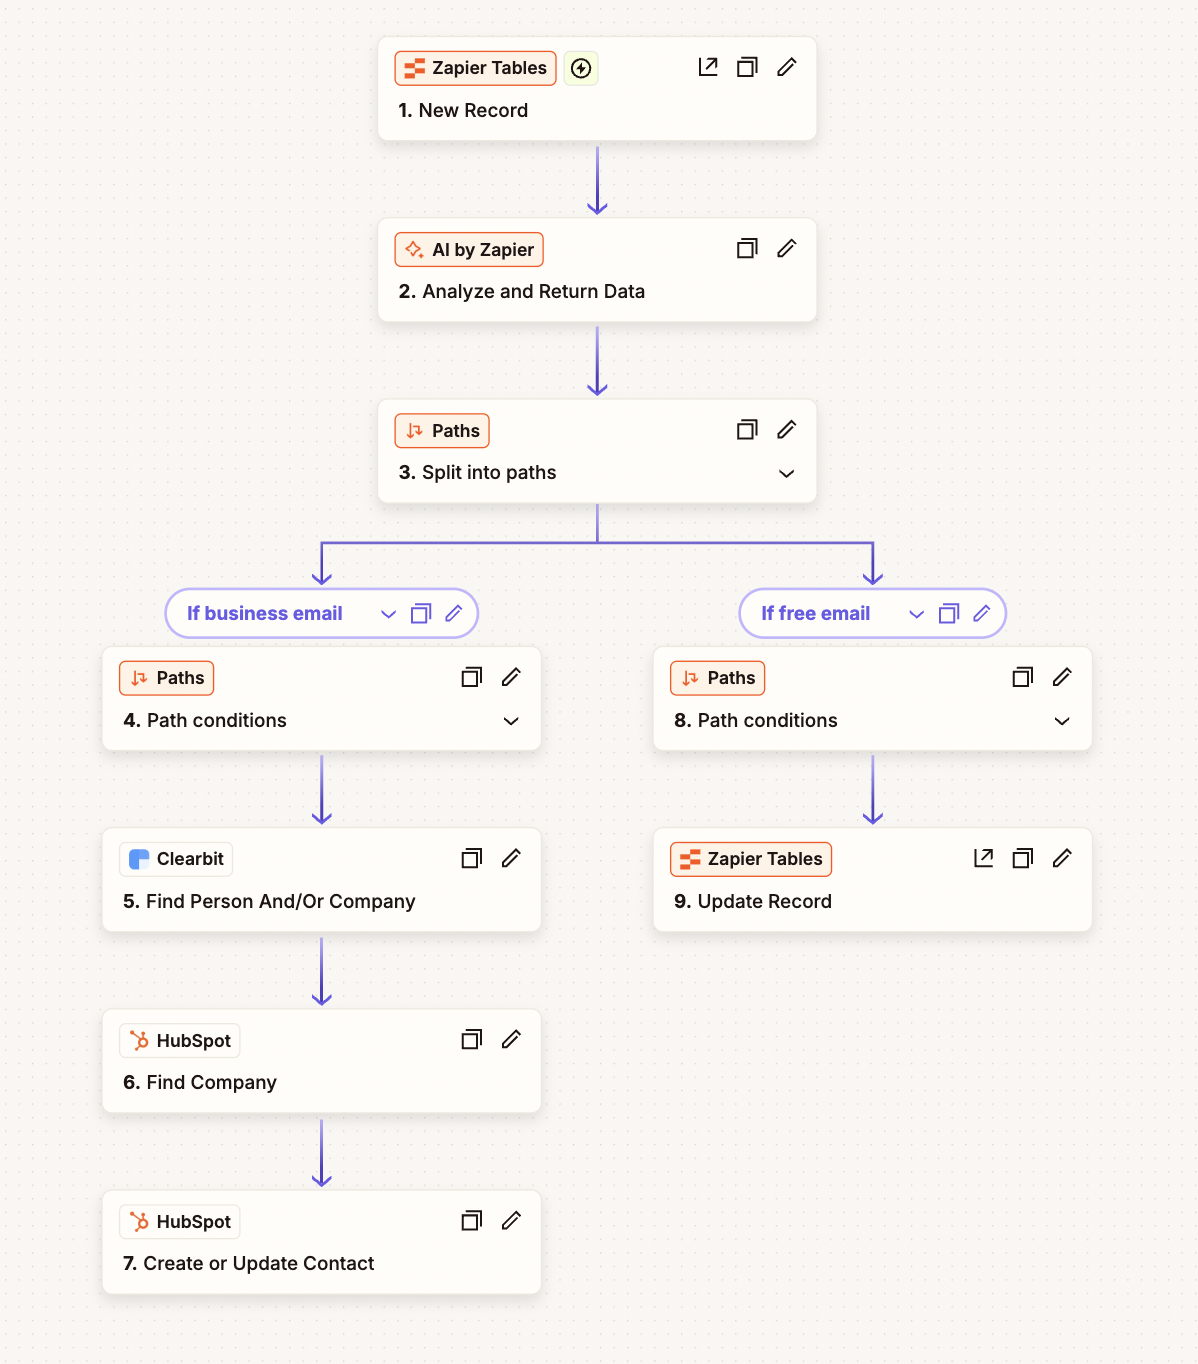Screen dimensions: 1198x1364
Task: Copy the Clearbit Find Person step
Action: tap(472, 858)
